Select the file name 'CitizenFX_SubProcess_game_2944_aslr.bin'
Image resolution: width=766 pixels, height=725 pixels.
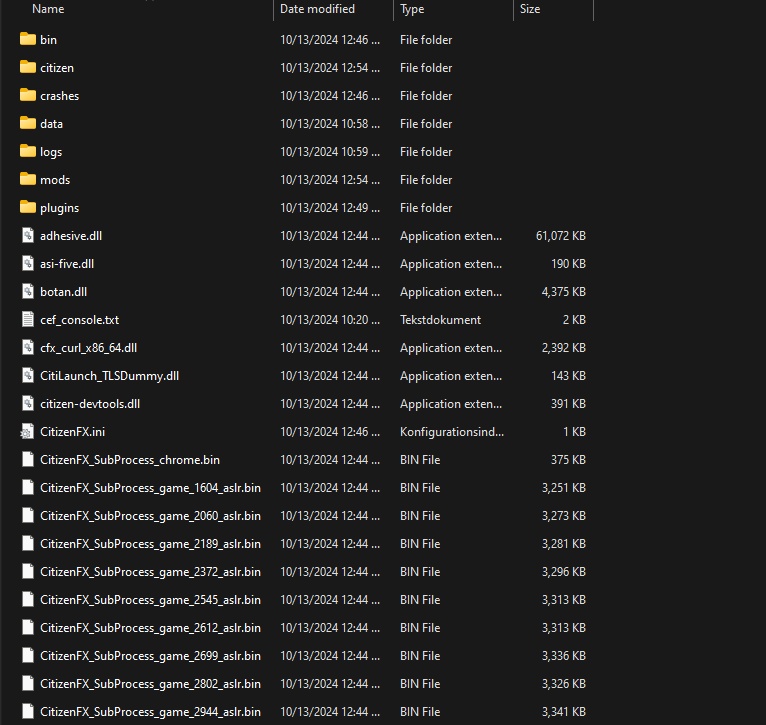coord(150,712)
